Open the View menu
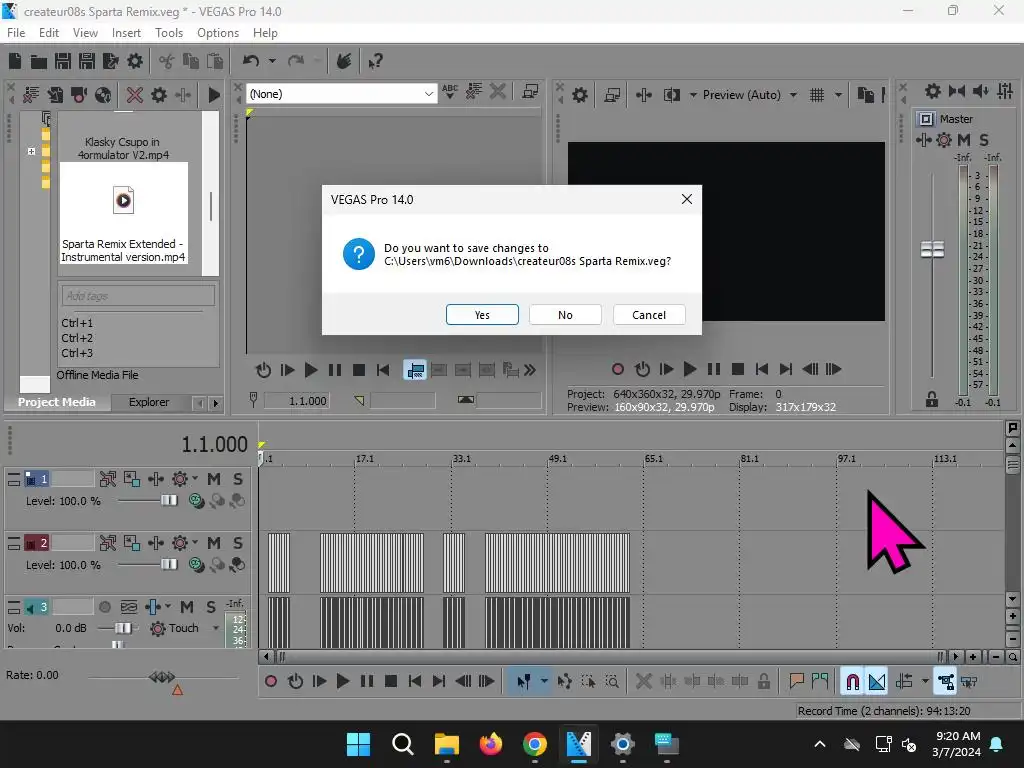 (85, 33)
